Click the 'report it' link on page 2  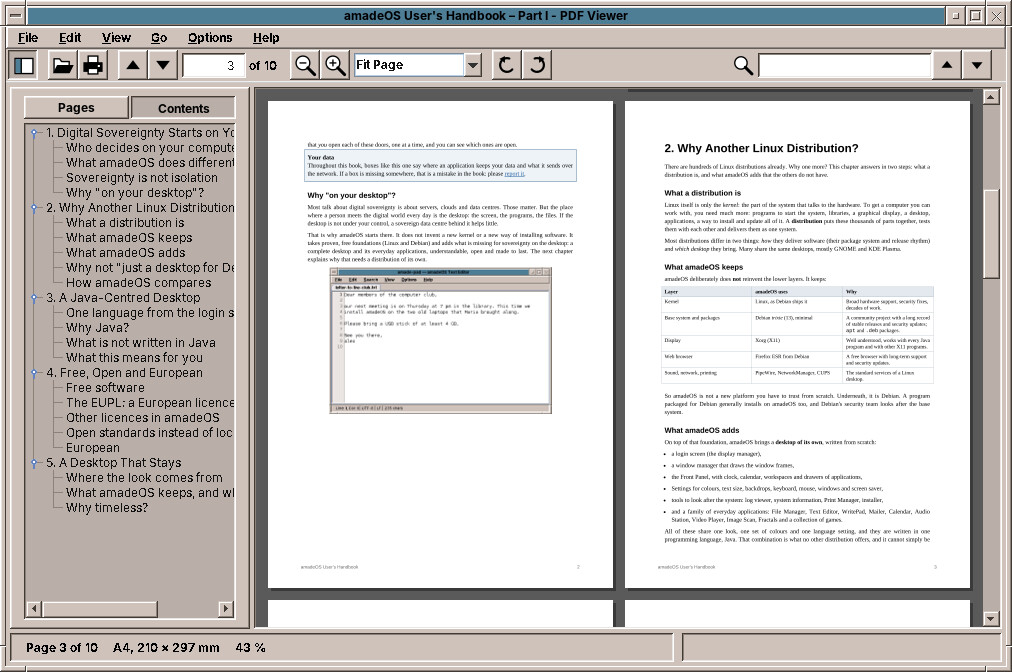[x=514, y=174]
